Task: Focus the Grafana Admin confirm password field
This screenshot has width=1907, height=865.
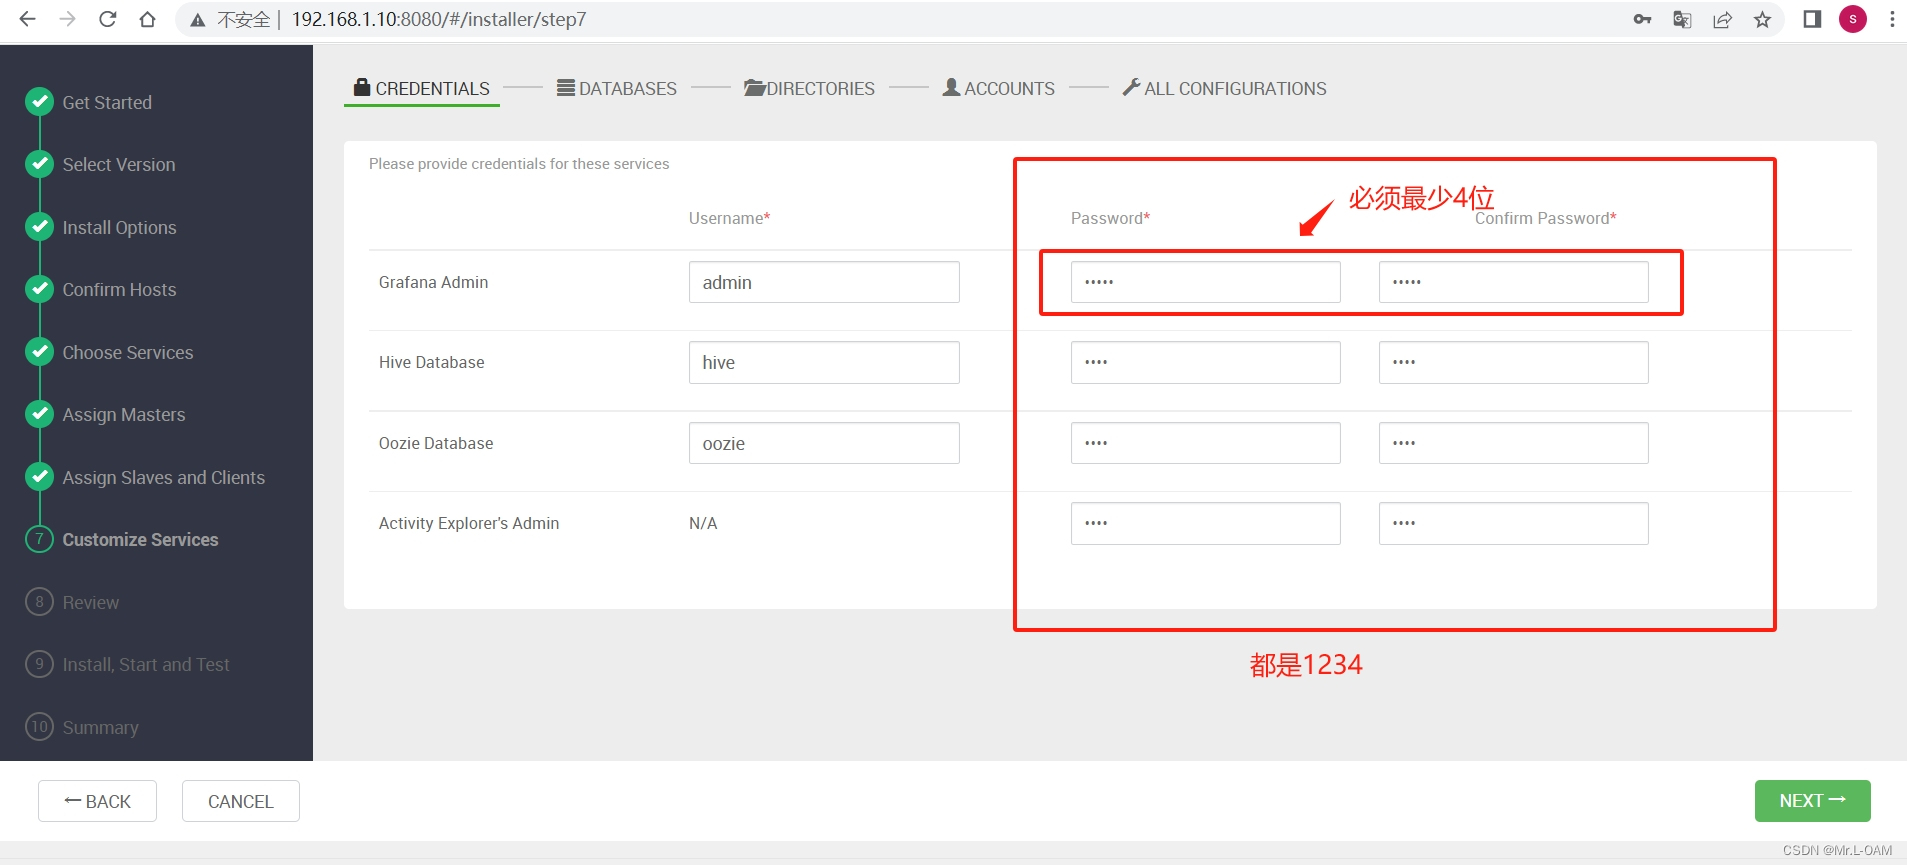Action: [x=1513, y=282]
